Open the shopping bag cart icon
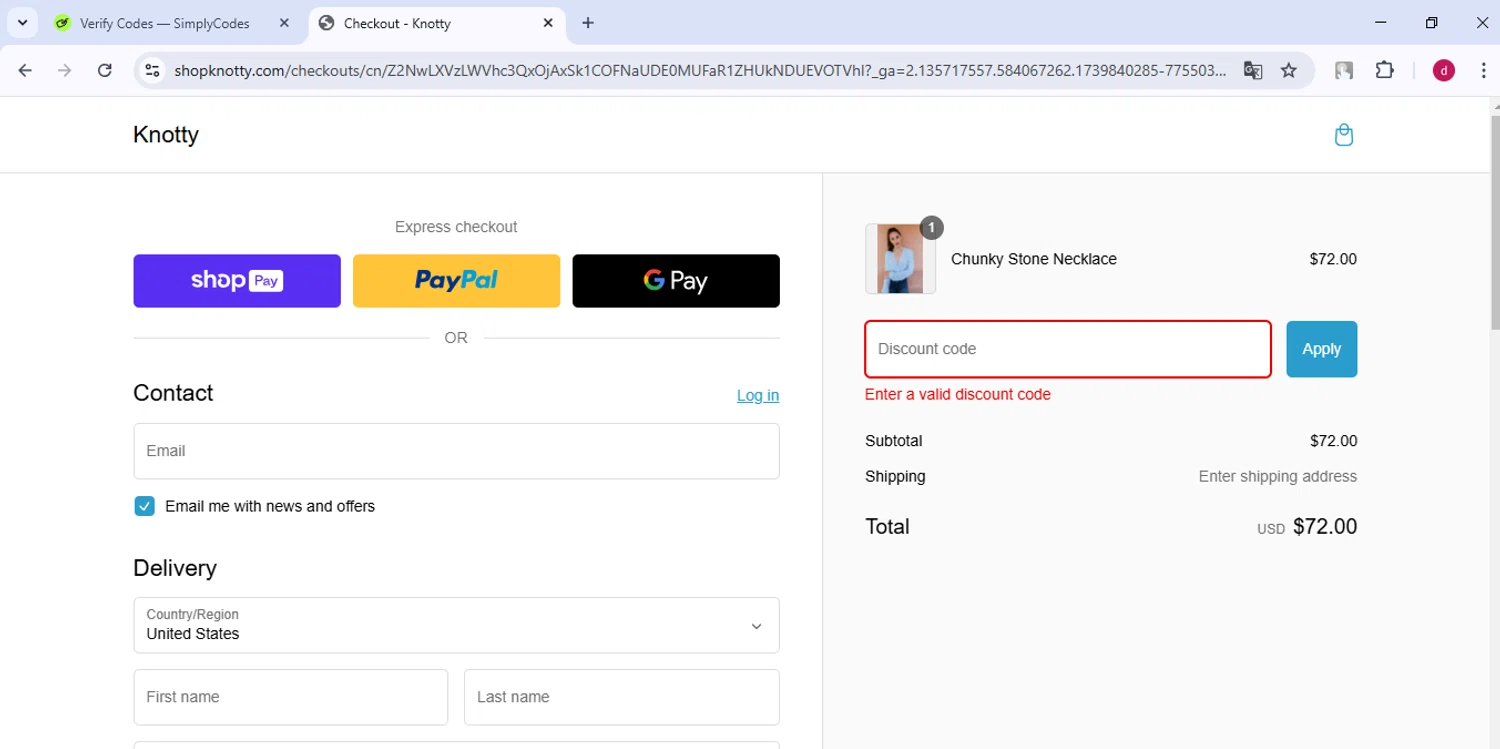This screenshot has height=749, width=1500. click(x=1344, y=135)
